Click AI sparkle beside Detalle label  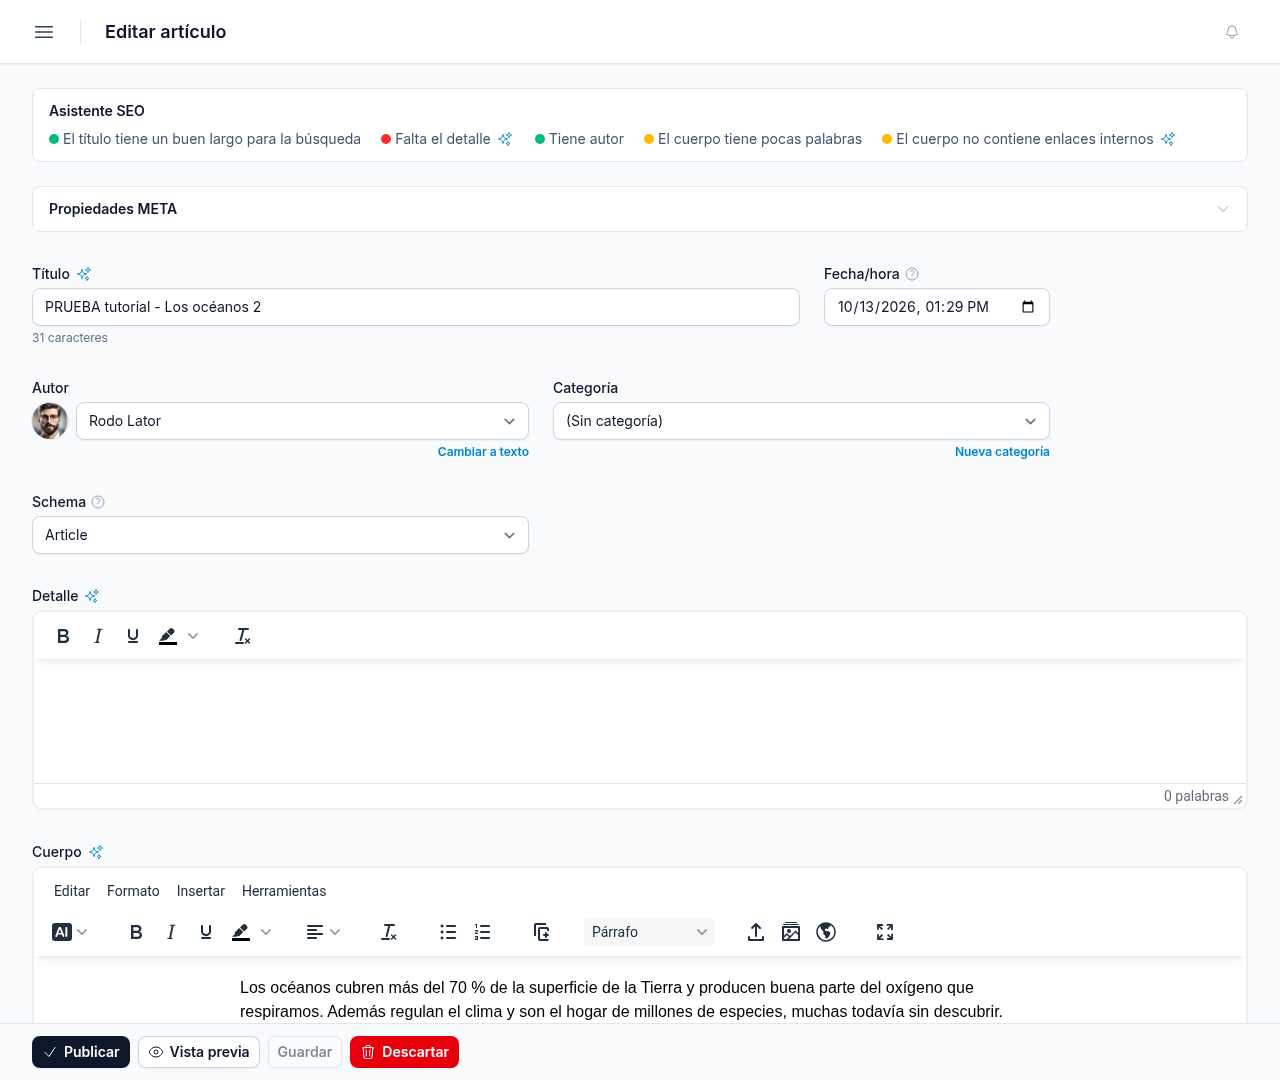[x=92, y=596]
